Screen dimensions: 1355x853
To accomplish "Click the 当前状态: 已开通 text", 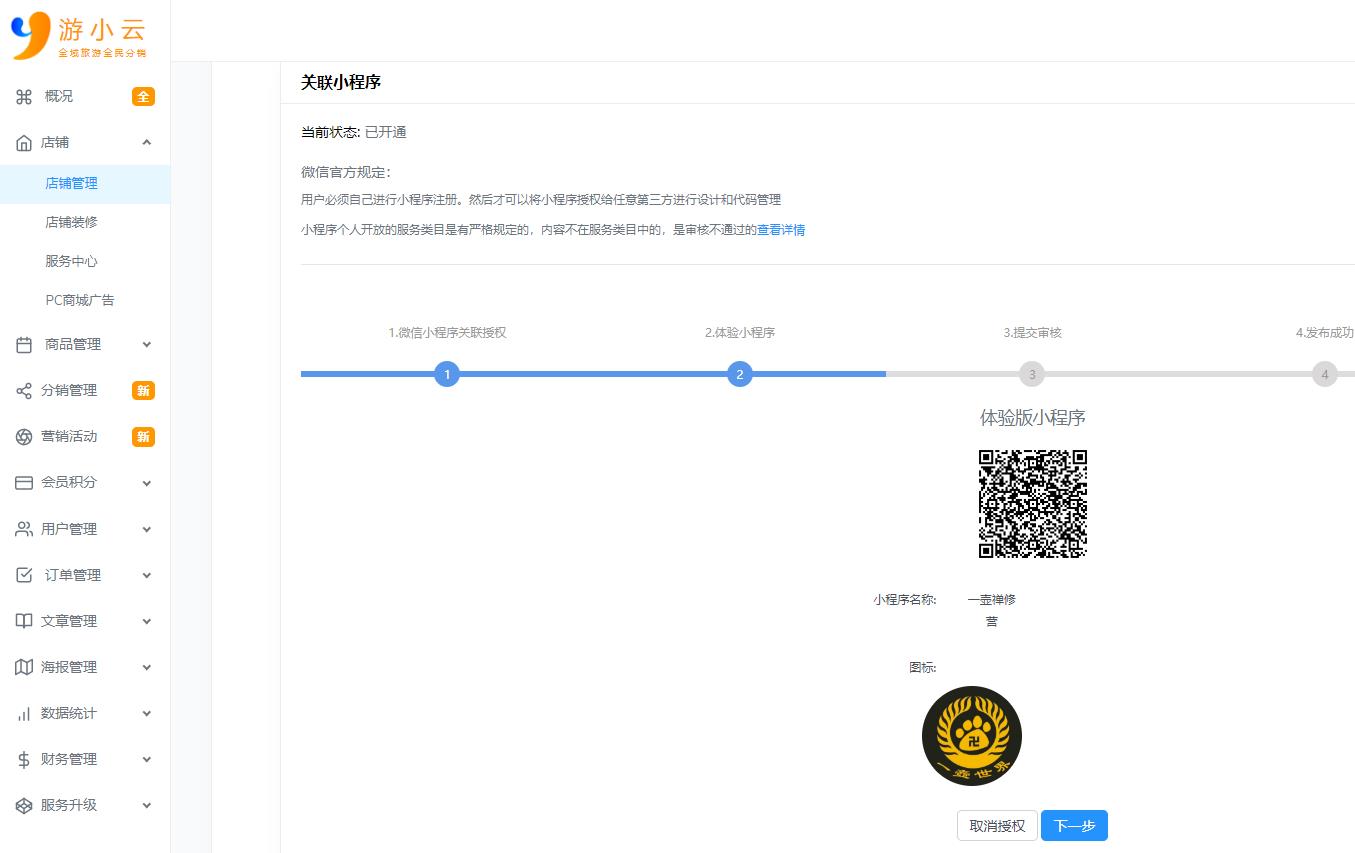I will [354, 133].
